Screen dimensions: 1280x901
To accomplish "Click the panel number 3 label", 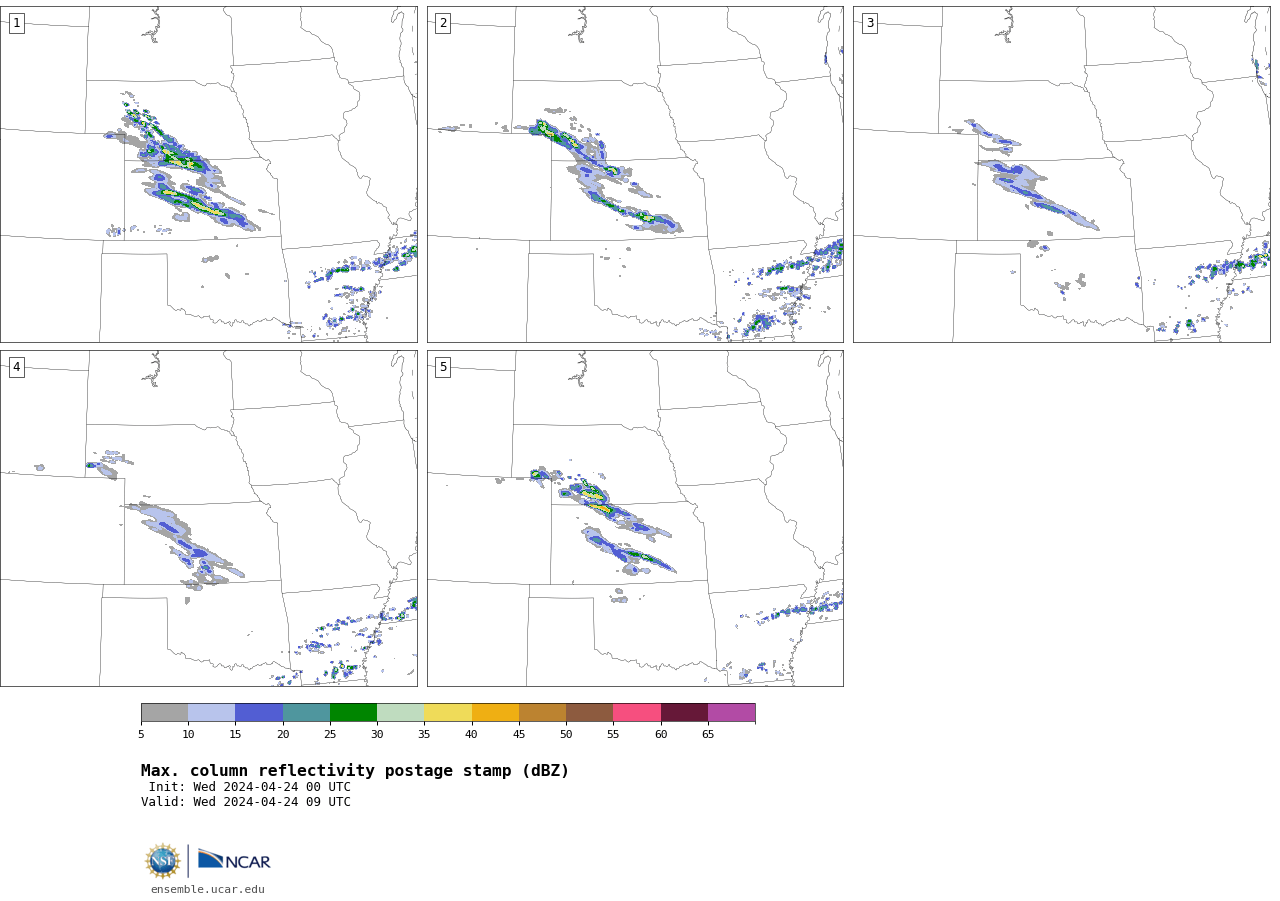I will 869,23.
